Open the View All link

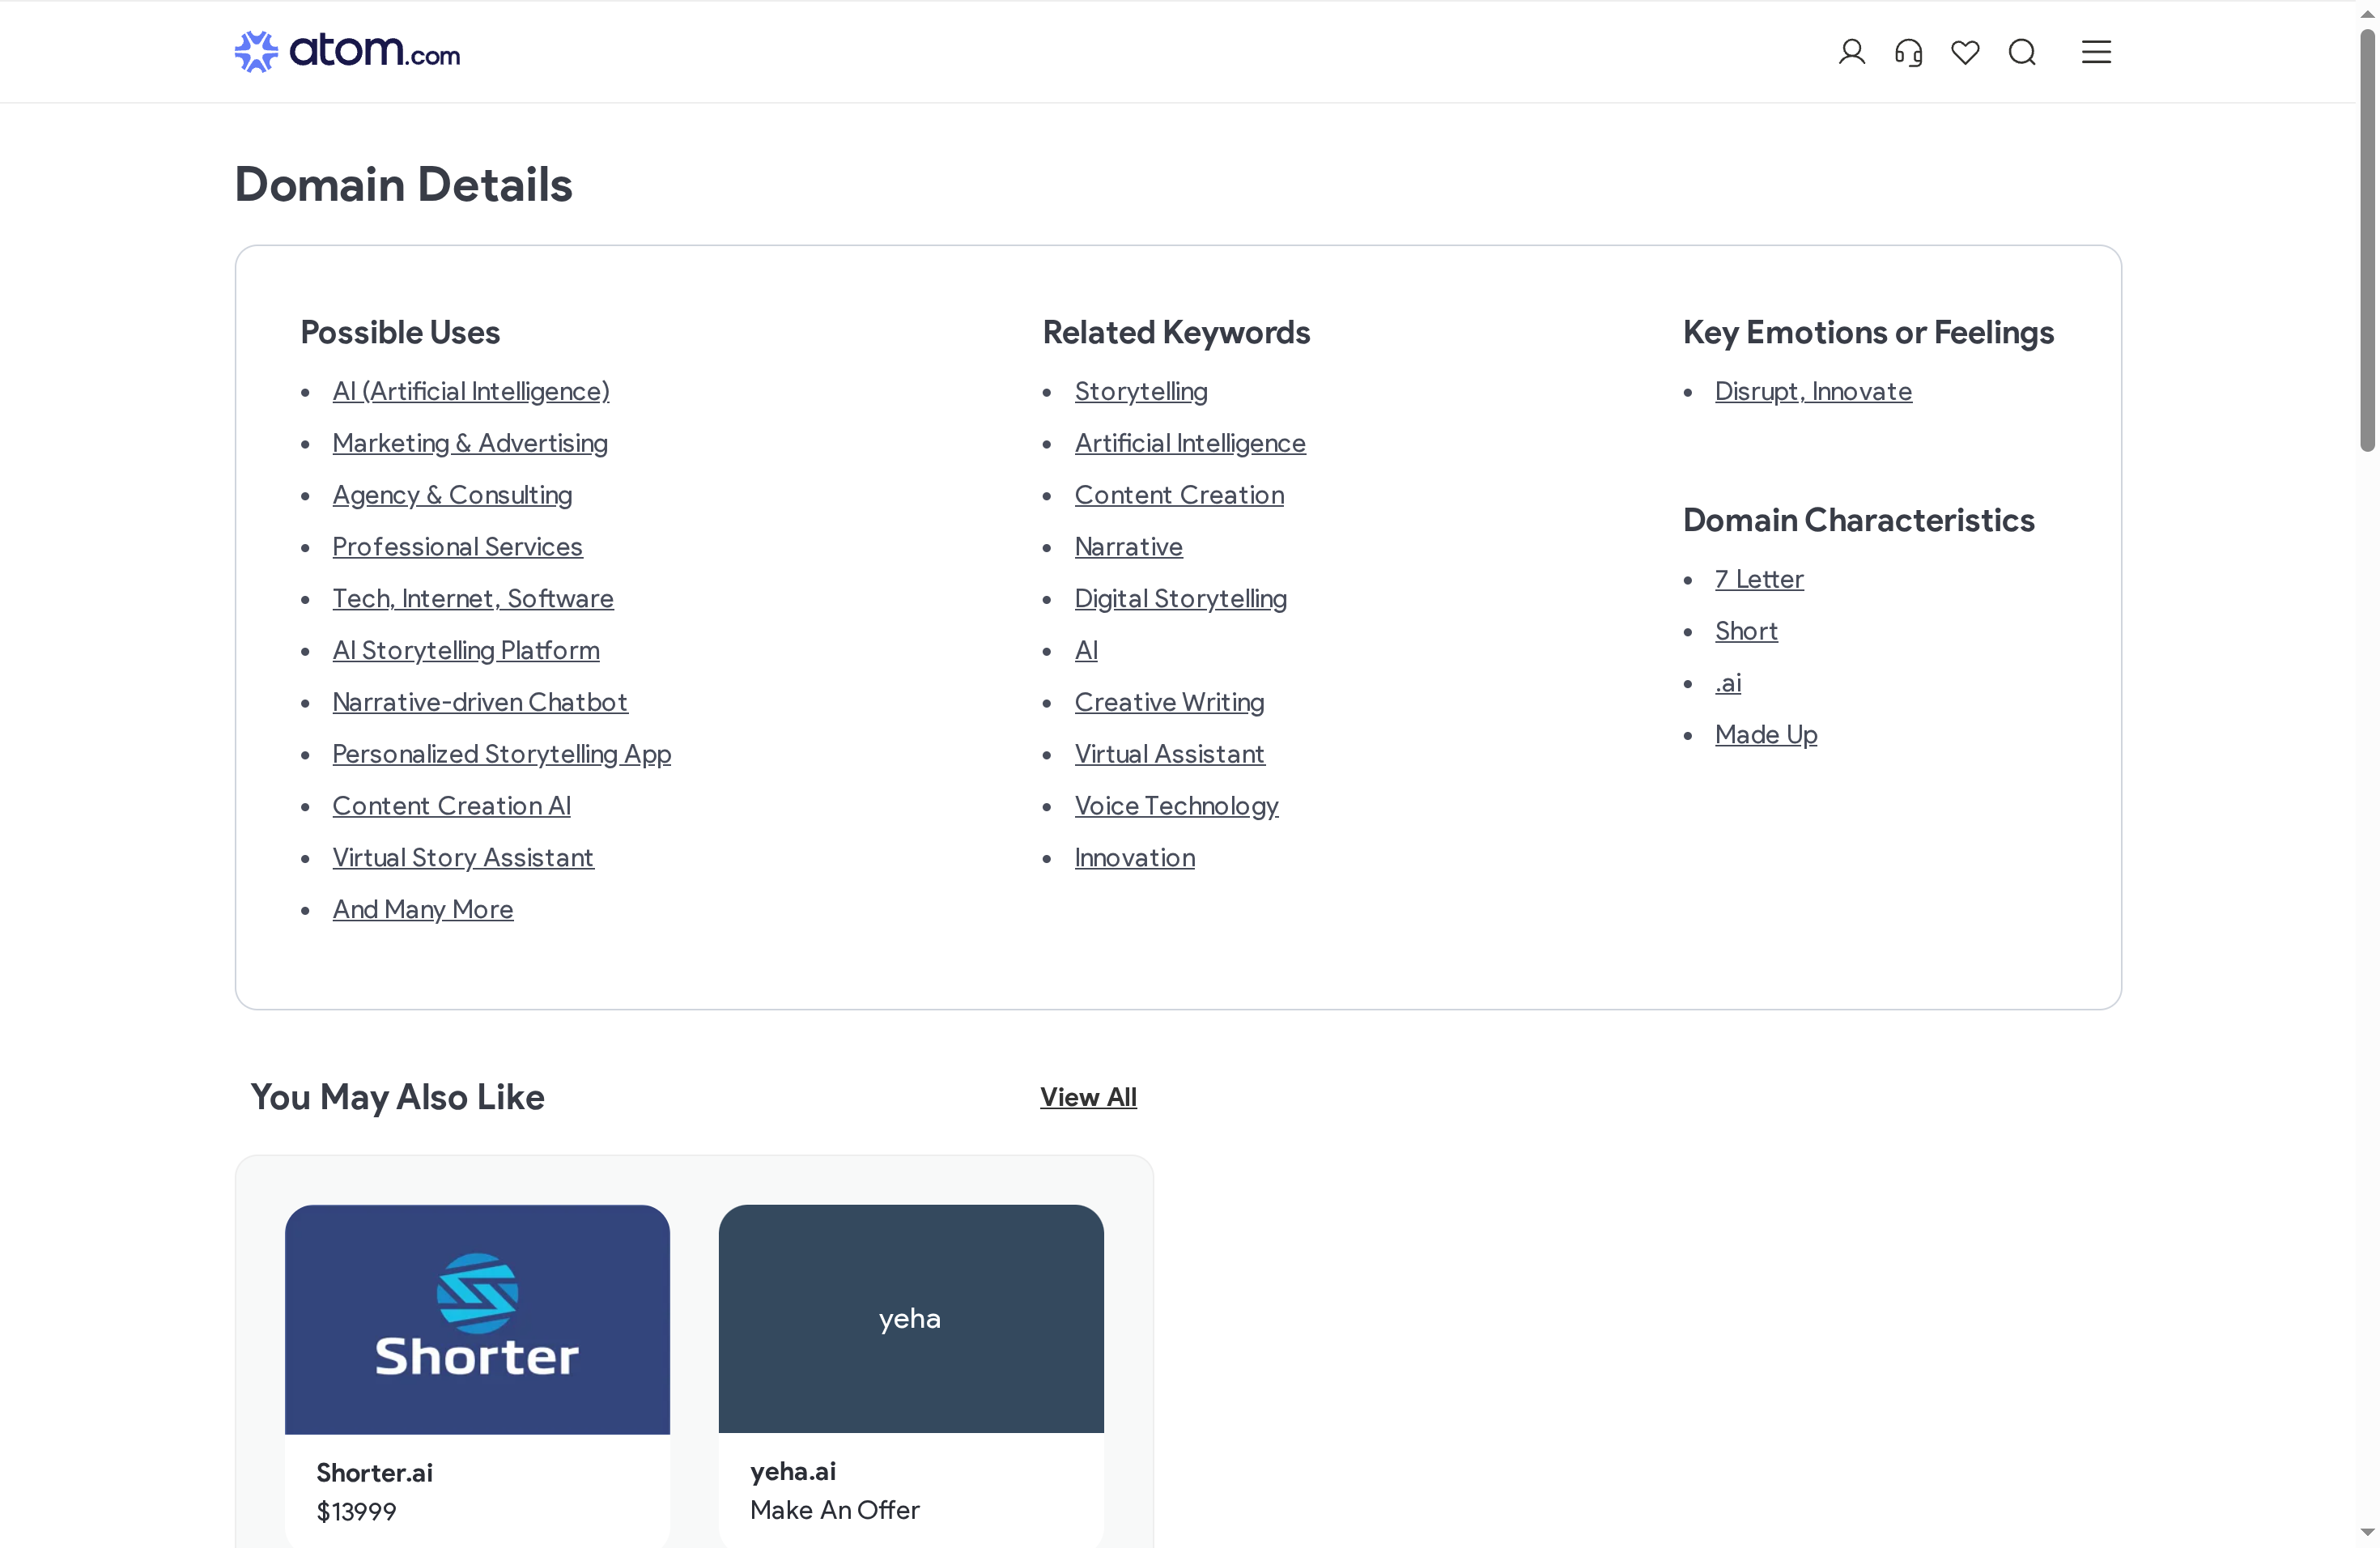tap(1088, 1096)
